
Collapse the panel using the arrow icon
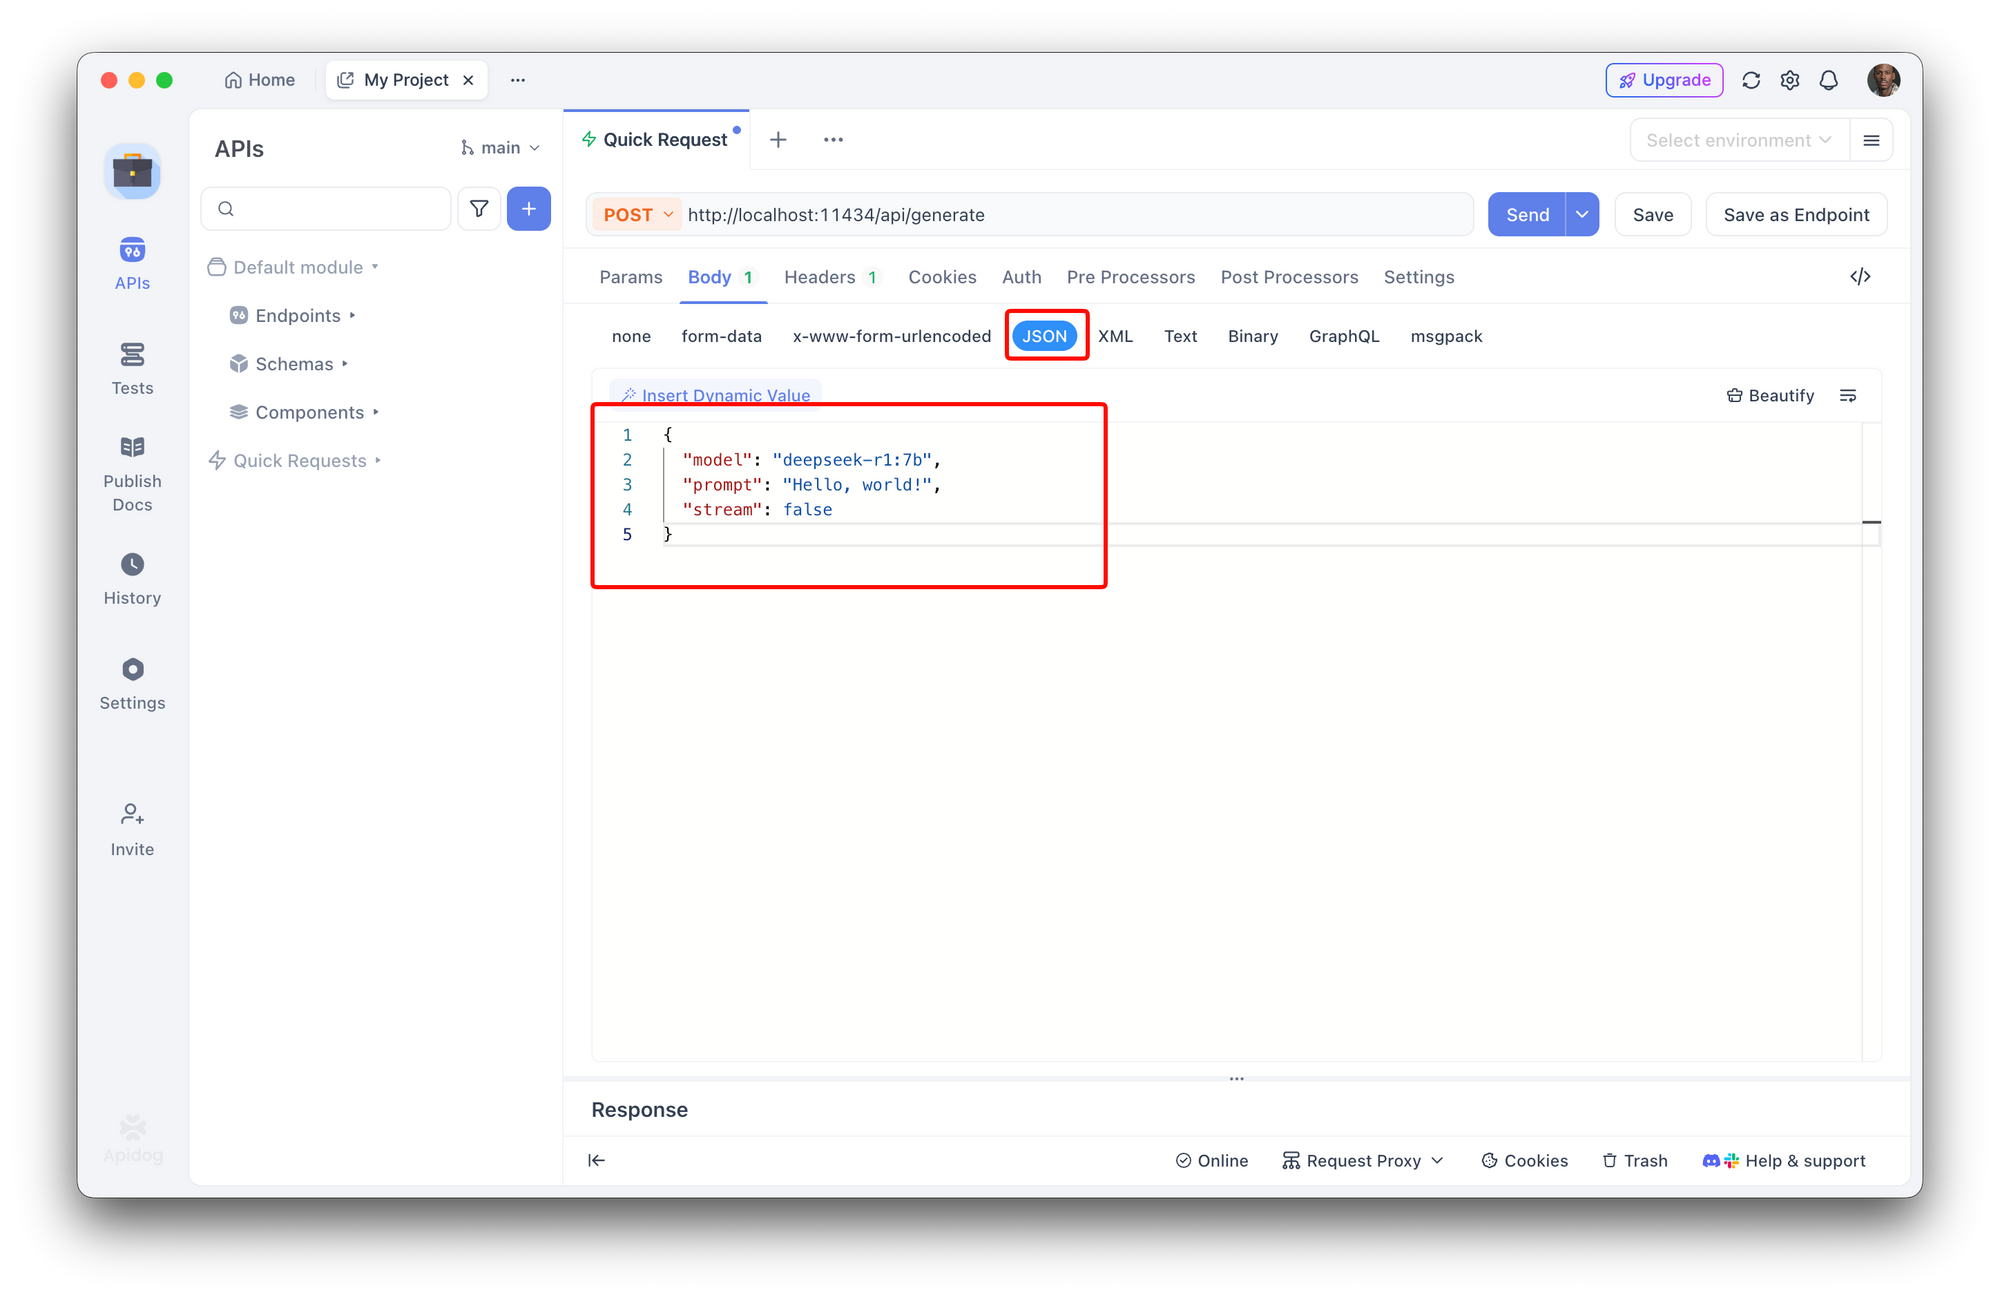597,1160
